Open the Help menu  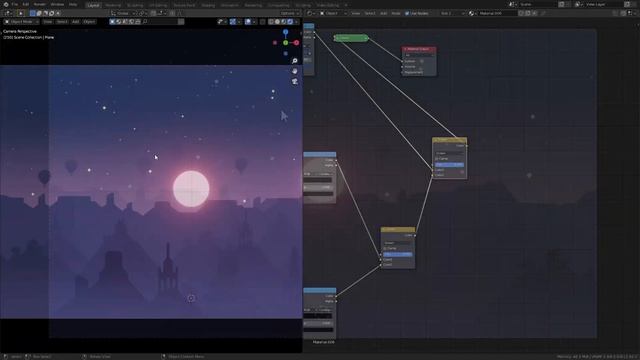[x=73, y=4]
